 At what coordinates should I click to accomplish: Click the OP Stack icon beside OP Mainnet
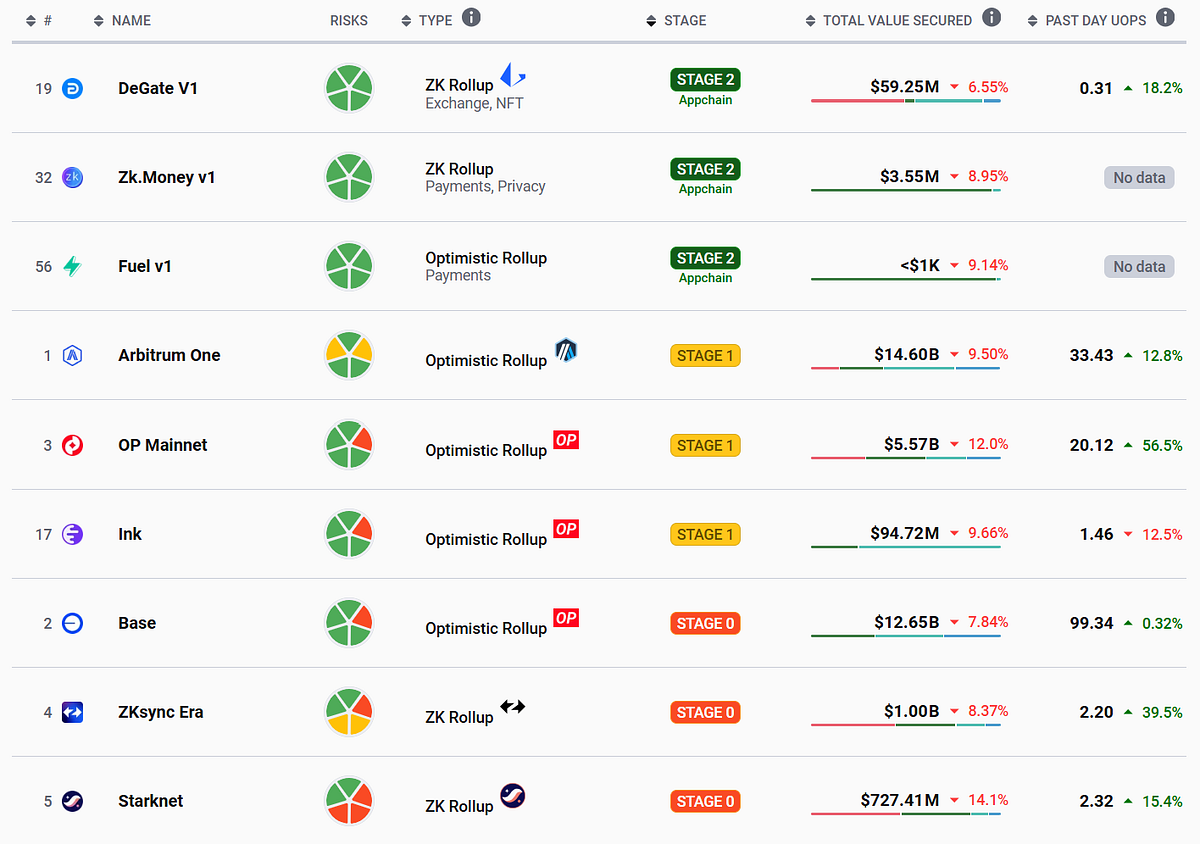566,439
